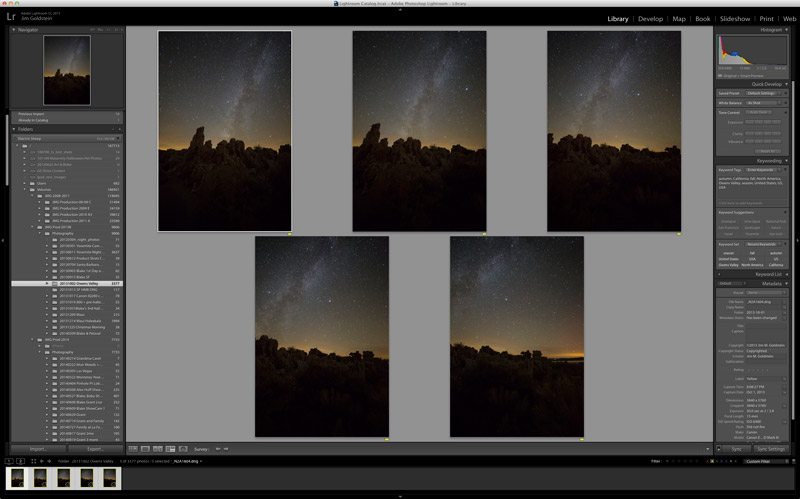Show or hide the top module picker arrow
This screenshot has width=800, height=499.
400,9
